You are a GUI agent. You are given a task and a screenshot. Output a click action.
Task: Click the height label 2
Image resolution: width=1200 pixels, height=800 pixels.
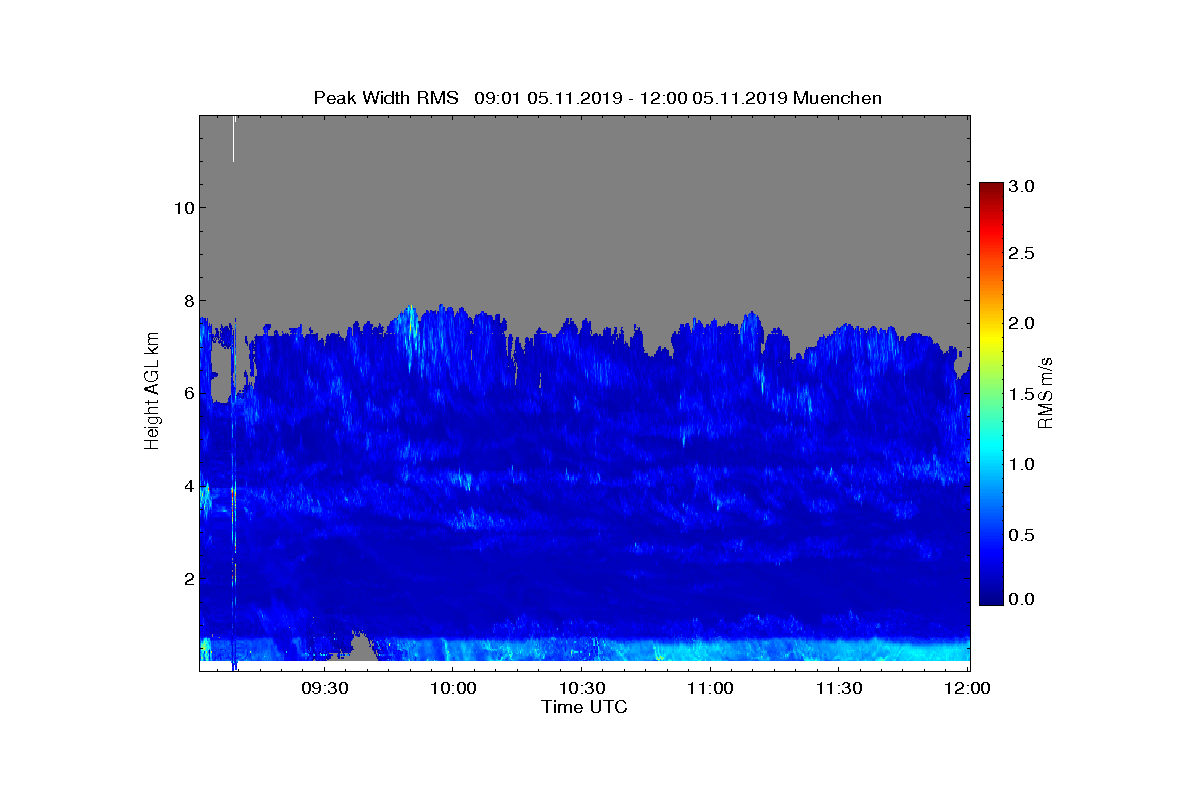(x=186, y=578)
